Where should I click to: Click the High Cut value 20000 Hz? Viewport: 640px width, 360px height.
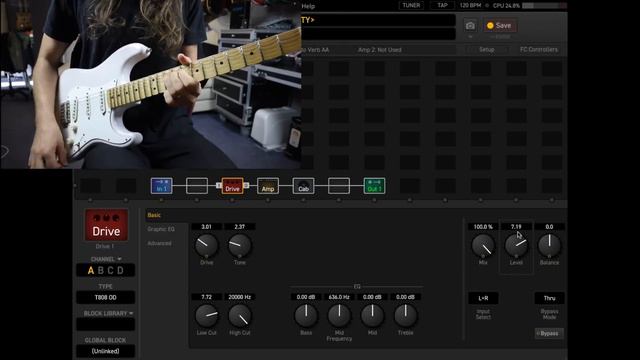tap(240, 297)
